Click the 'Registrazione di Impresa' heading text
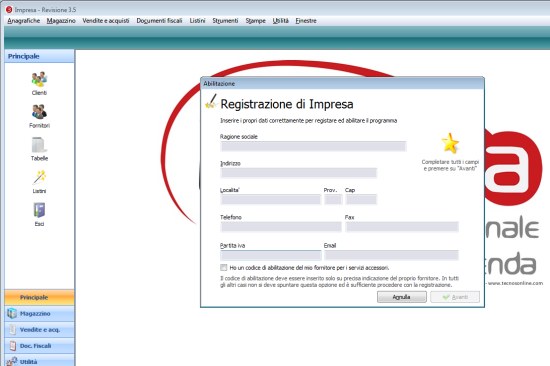Viewport: 550px width, 366px height. click(287, 104)
